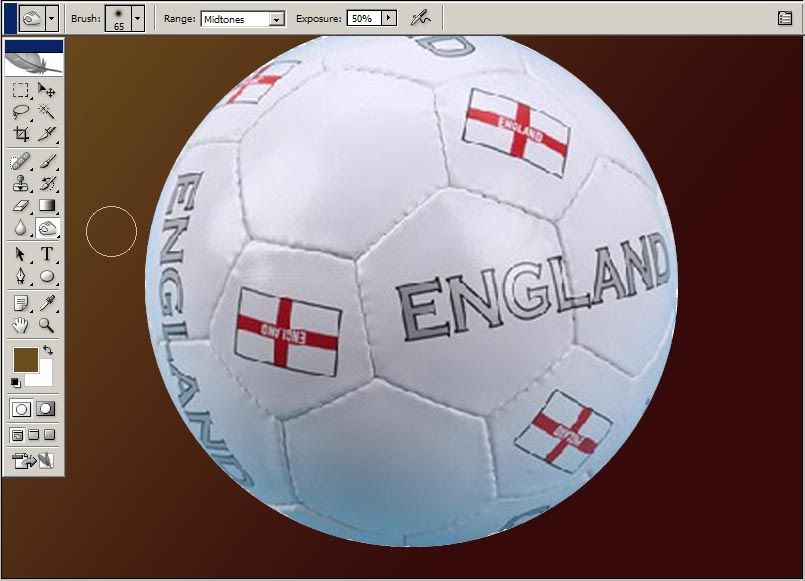Select the Ellipse shape tool
Image resolution: width=805 pixels, height=581 pixels.
47,276
